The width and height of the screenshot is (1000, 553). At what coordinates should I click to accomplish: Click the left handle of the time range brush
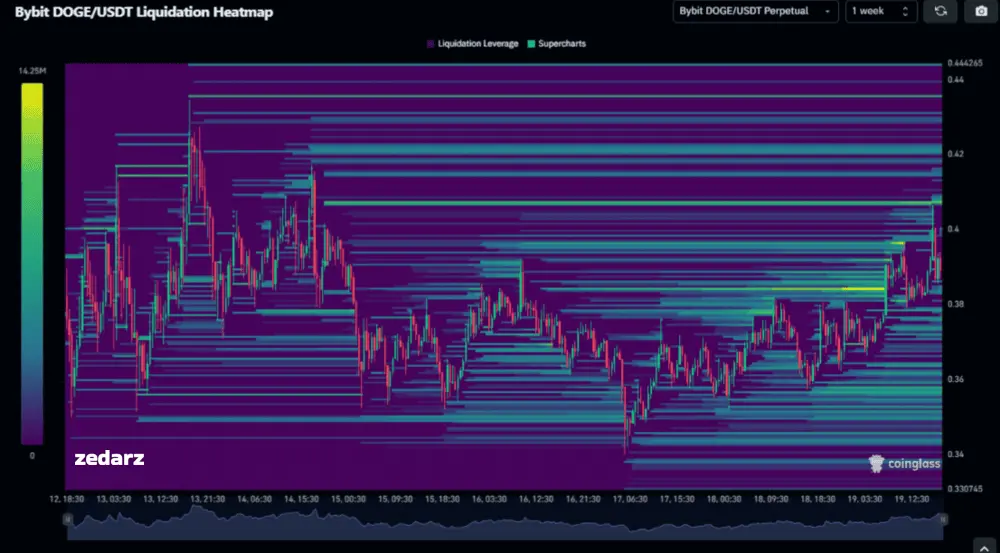[x=66, y=520]
